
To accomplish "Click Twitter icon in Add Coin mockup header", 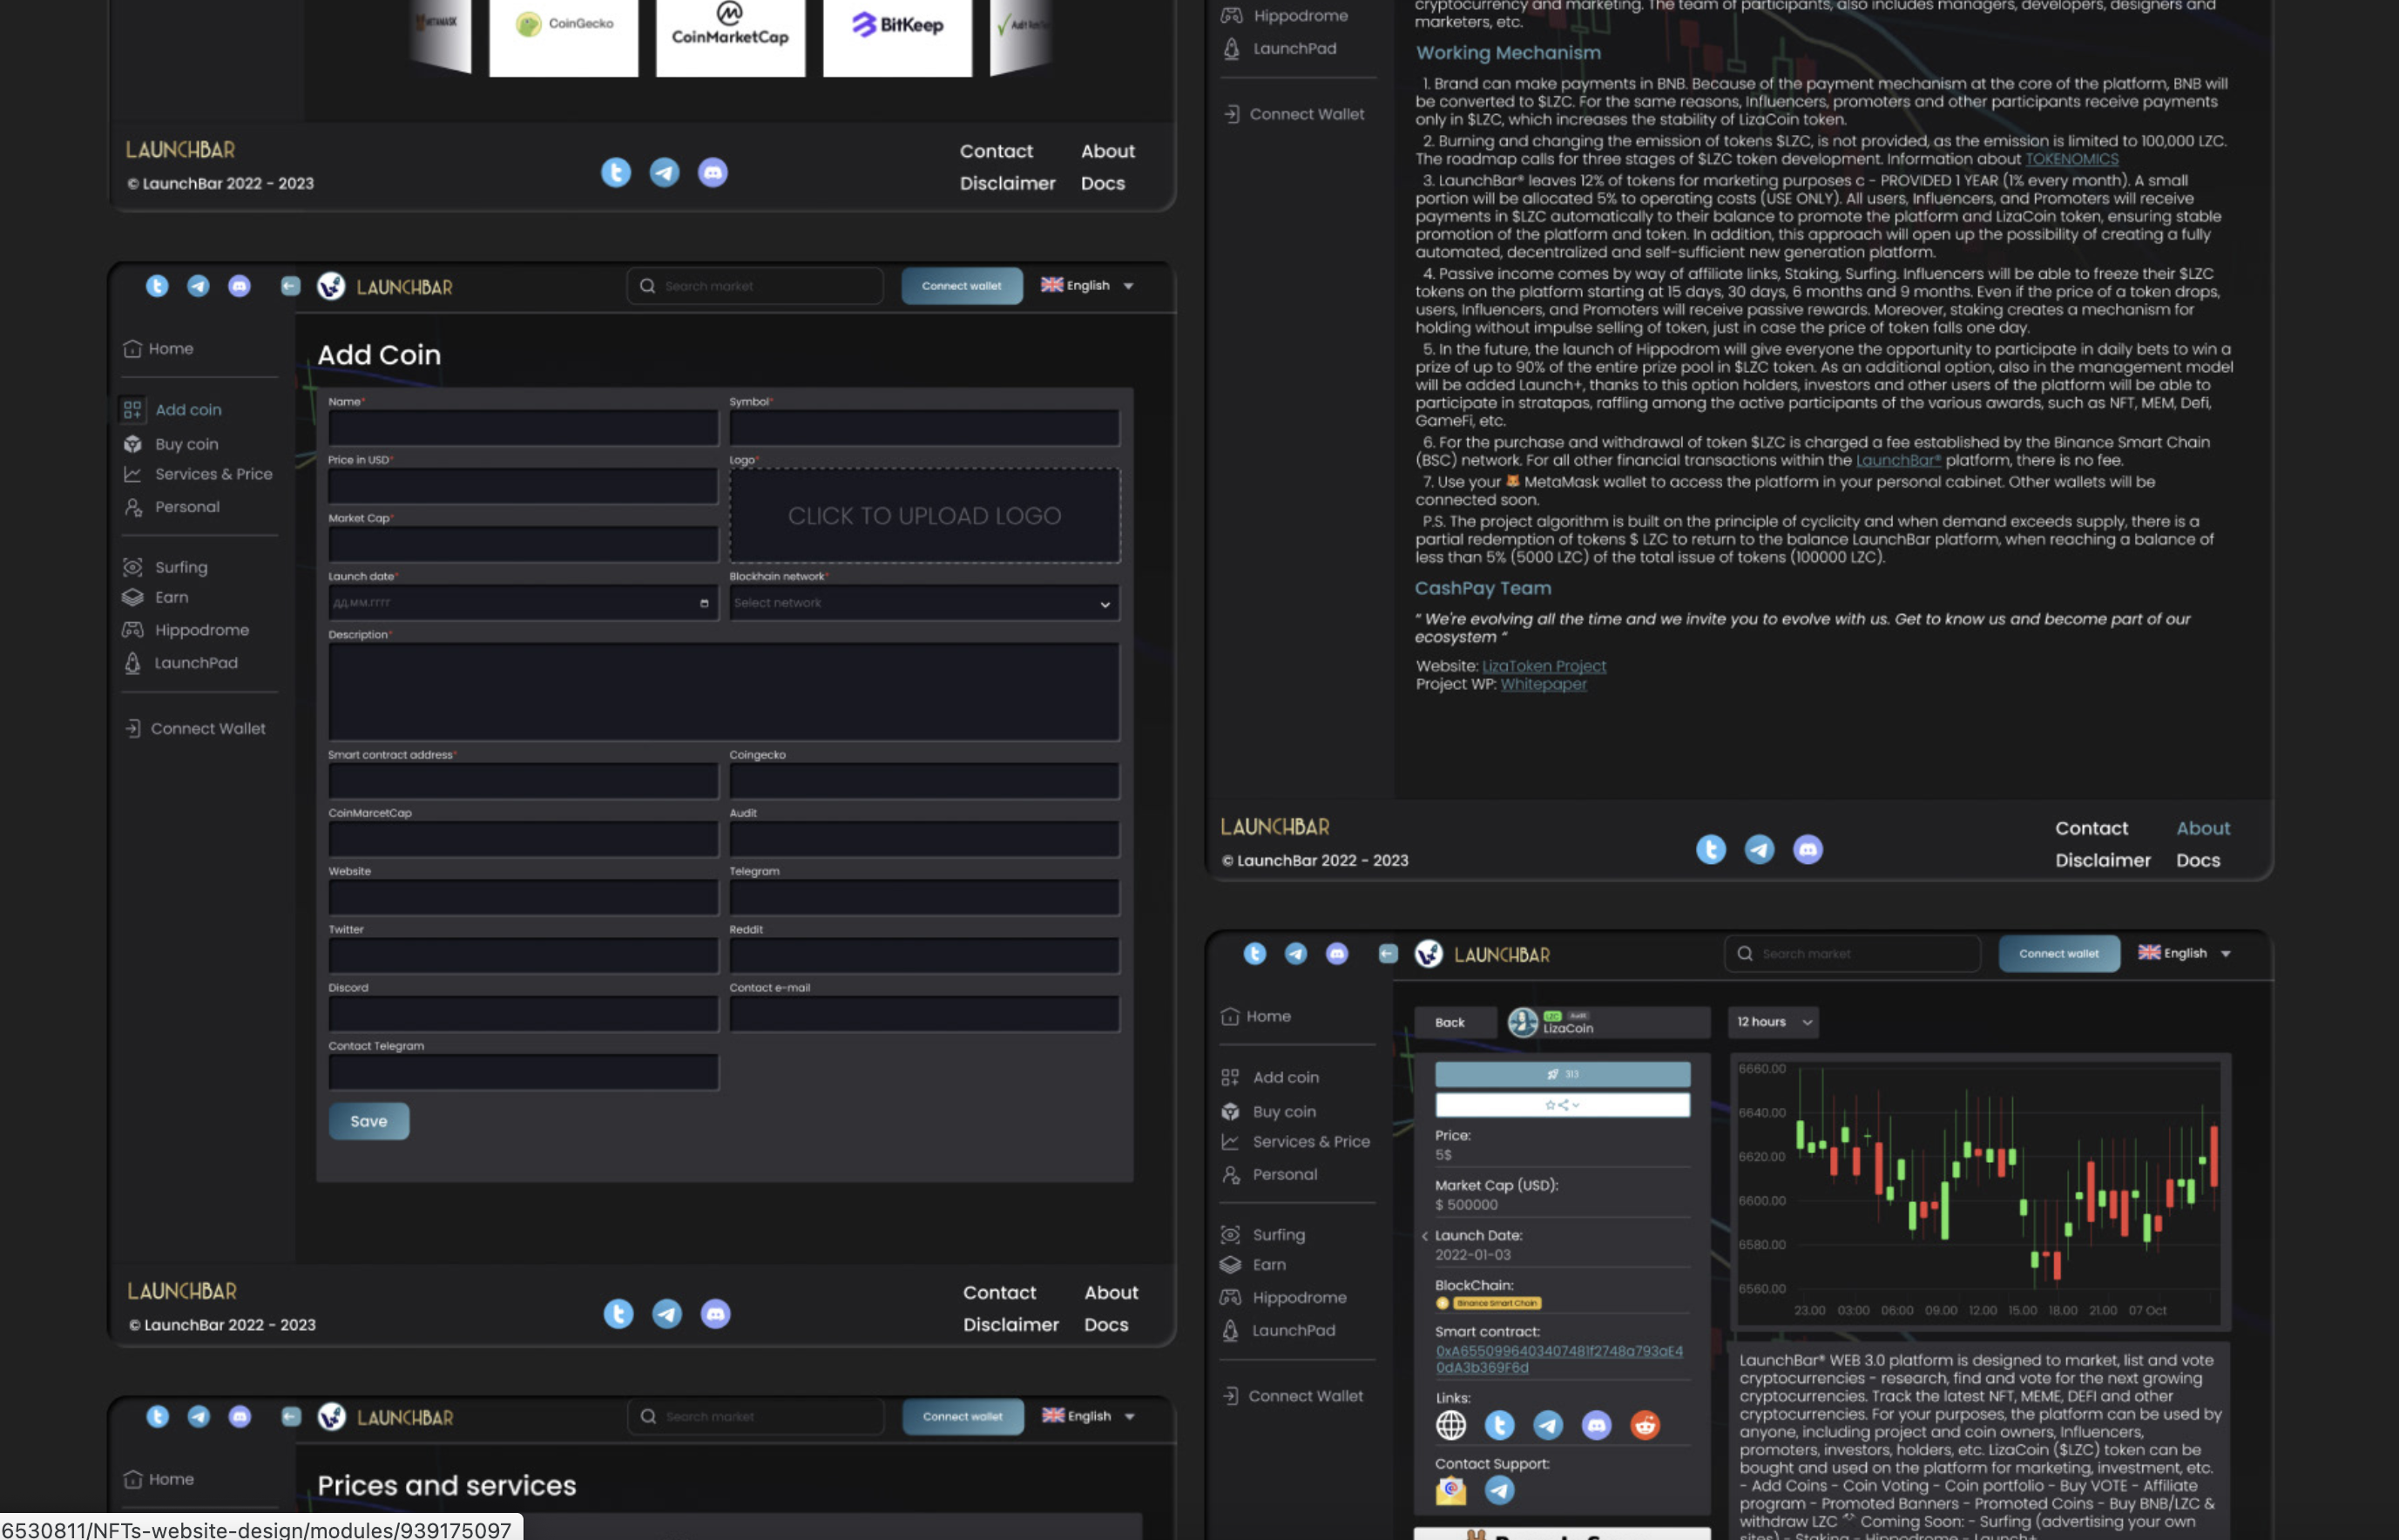I will (x=157, y=286).
